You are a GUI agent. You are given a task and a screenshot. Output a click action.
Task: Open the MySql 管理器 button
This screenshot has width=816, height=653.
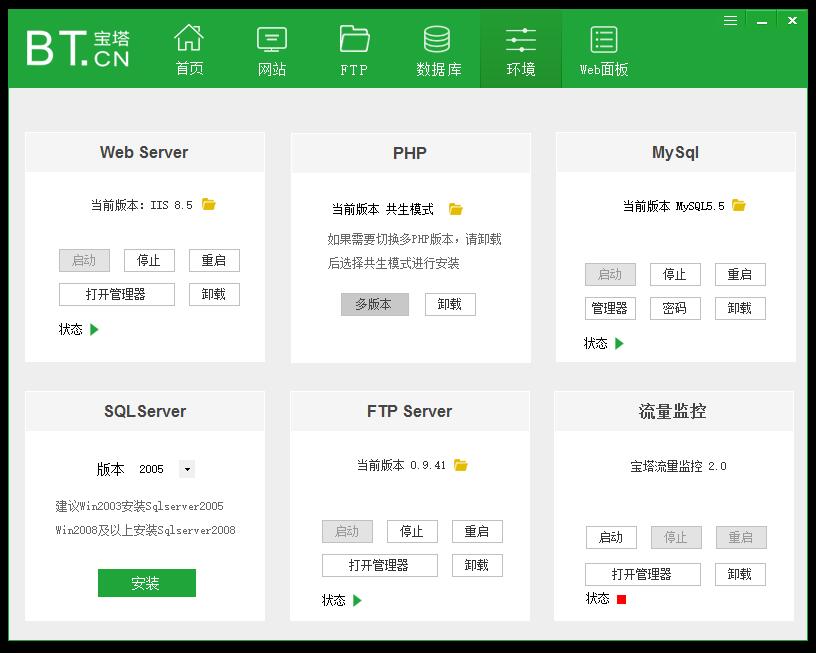tap(610, 309)
